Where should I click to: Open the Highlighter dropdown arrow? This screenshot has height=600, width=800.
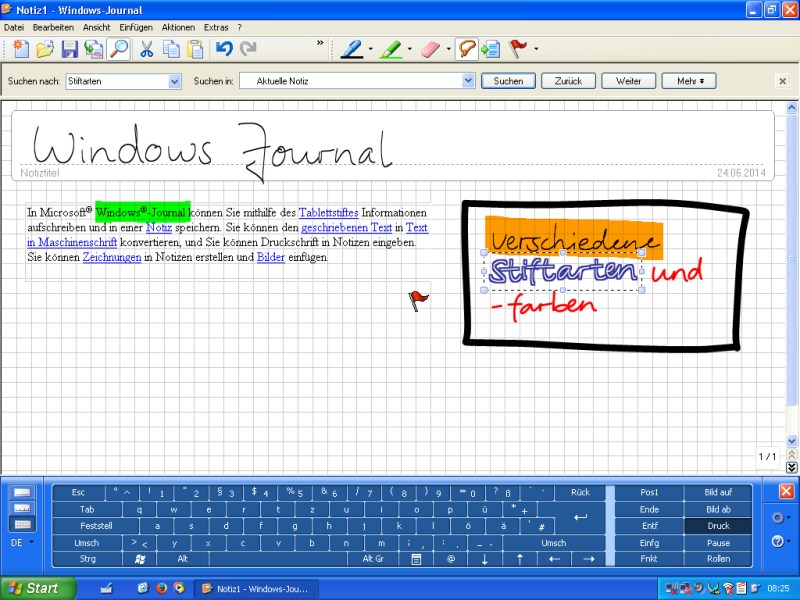coord(410,49)
